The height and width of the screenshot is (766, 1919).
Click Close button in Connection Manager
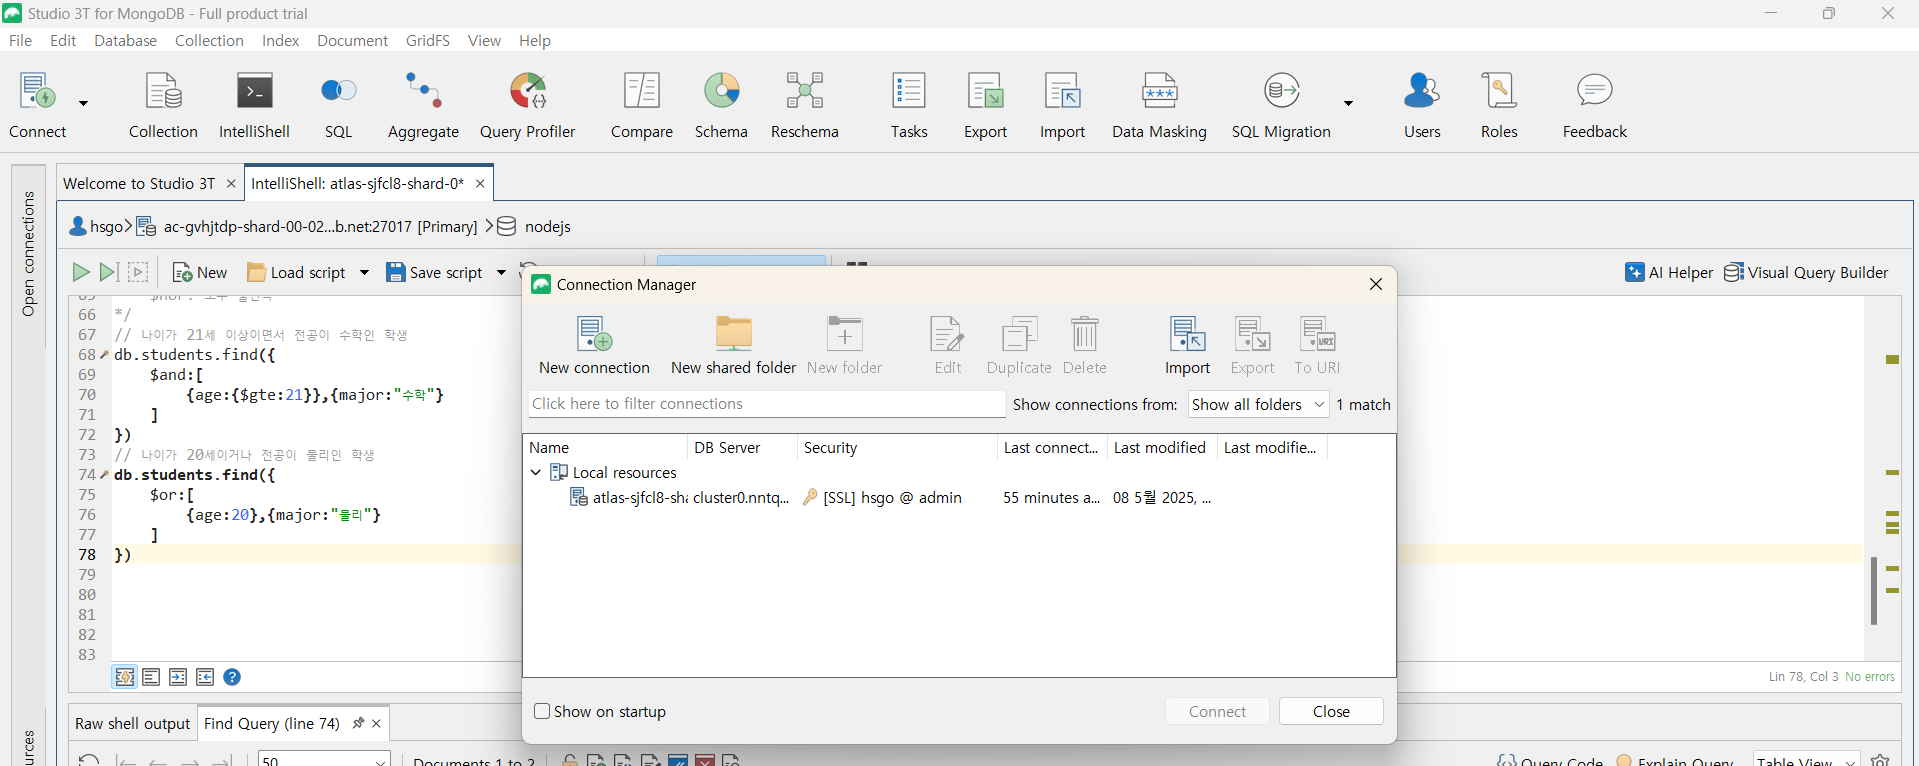1331,711
